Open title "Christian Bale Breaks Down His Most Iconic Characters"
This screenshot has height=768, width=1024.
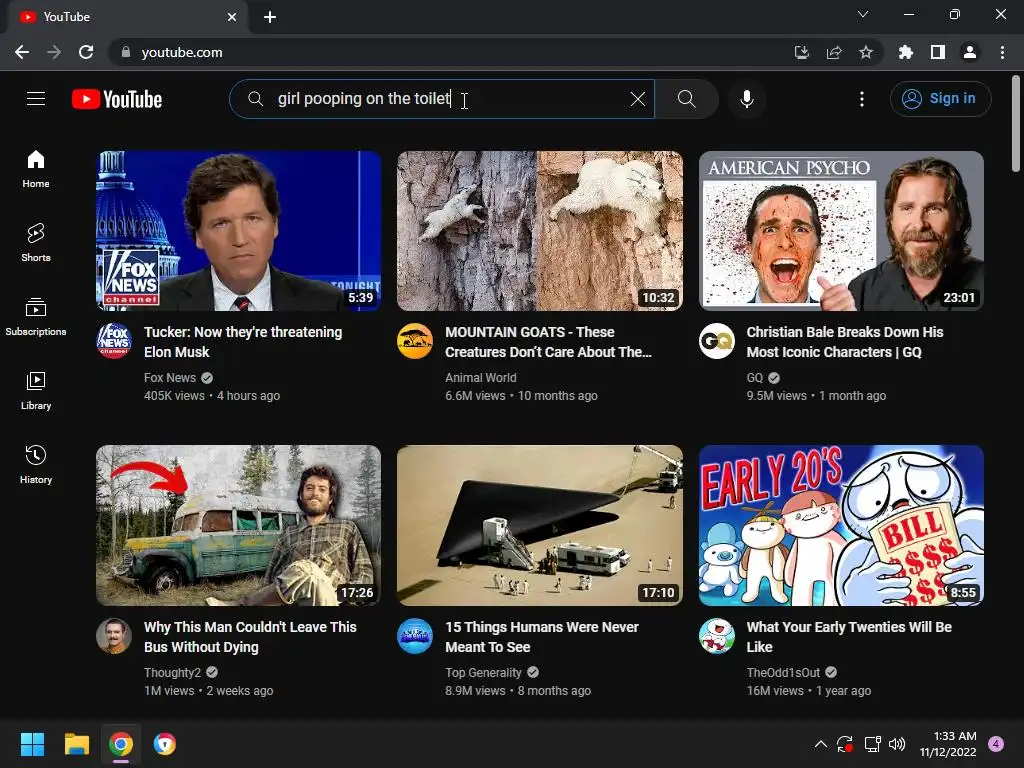pyautogui.click(x=845, y=342)
